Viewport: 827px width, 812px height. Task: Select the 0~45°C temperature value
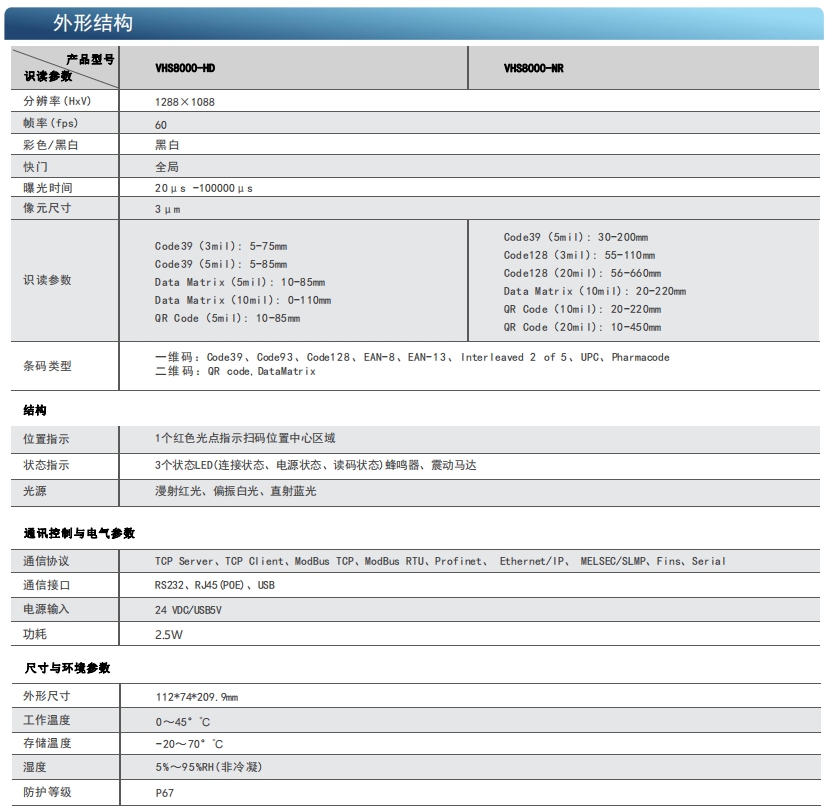(182, 722)
